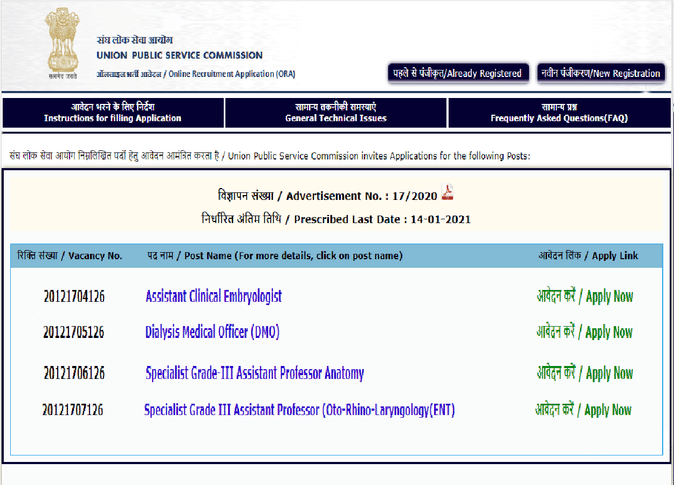Image resolution: width=674 pixels, height=485 pixels.
Task: Click vacancy number 20121707126
Action: pyautogui.click(x=74, y=410)
